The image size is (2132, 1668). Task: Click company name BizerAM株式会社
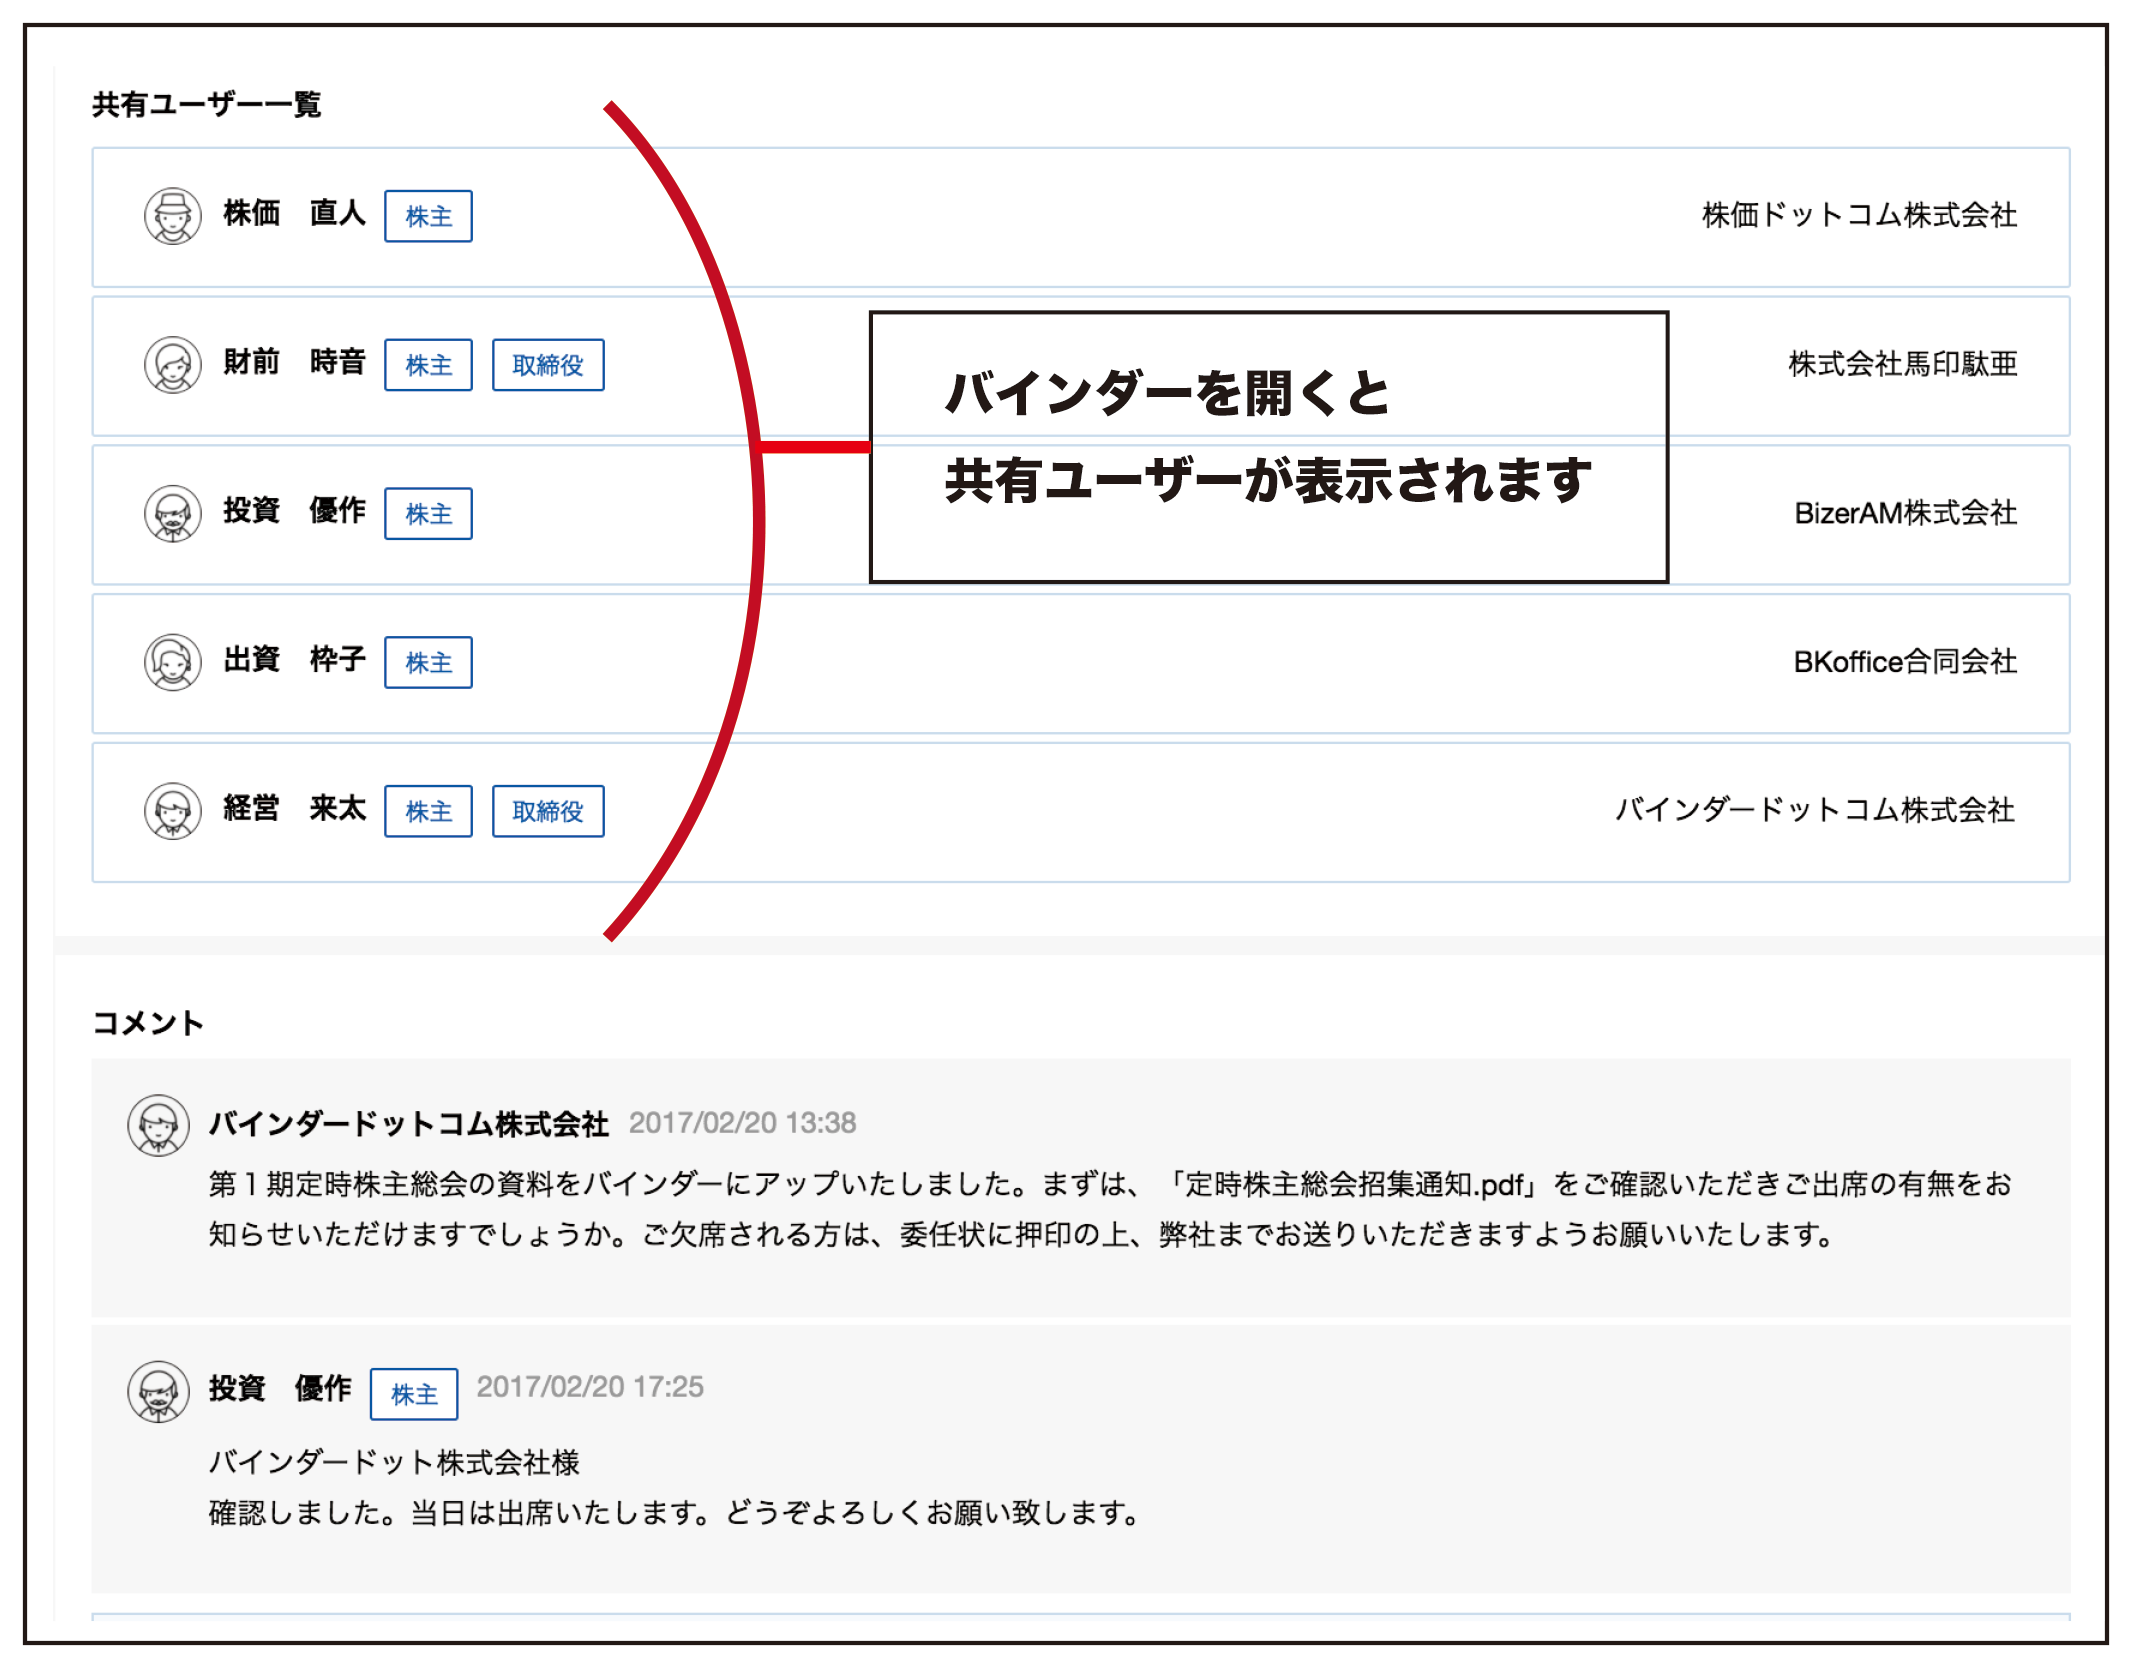point(1906,513)
